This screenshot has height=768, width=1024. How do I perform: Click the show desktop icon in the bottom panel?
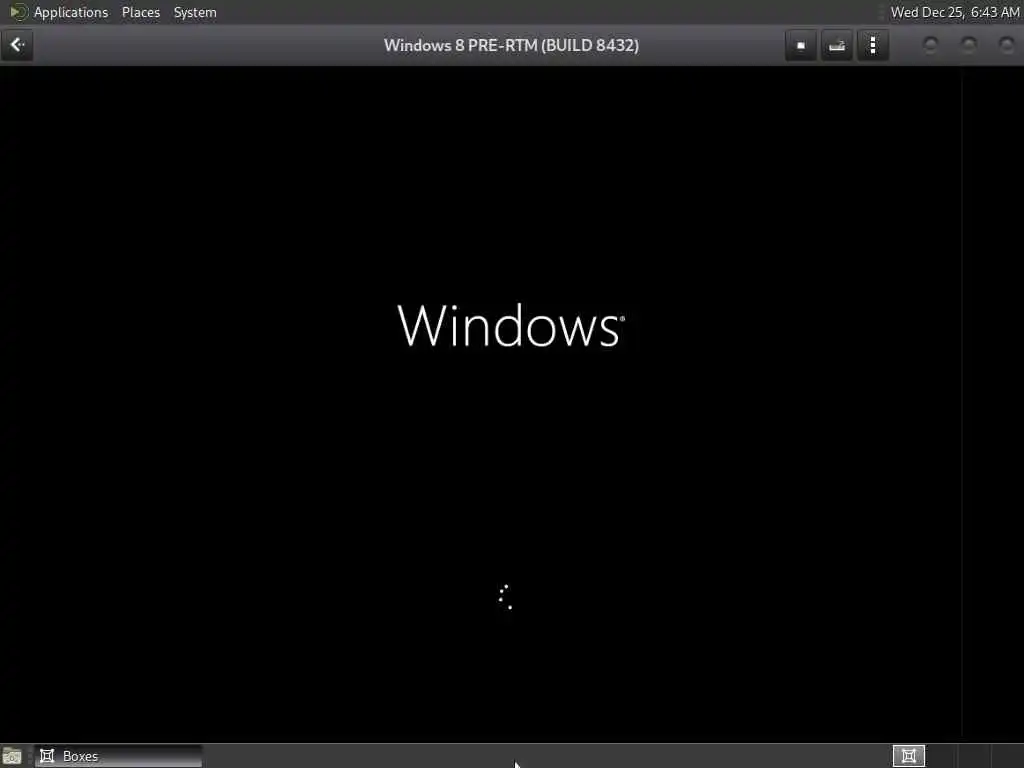12,756
